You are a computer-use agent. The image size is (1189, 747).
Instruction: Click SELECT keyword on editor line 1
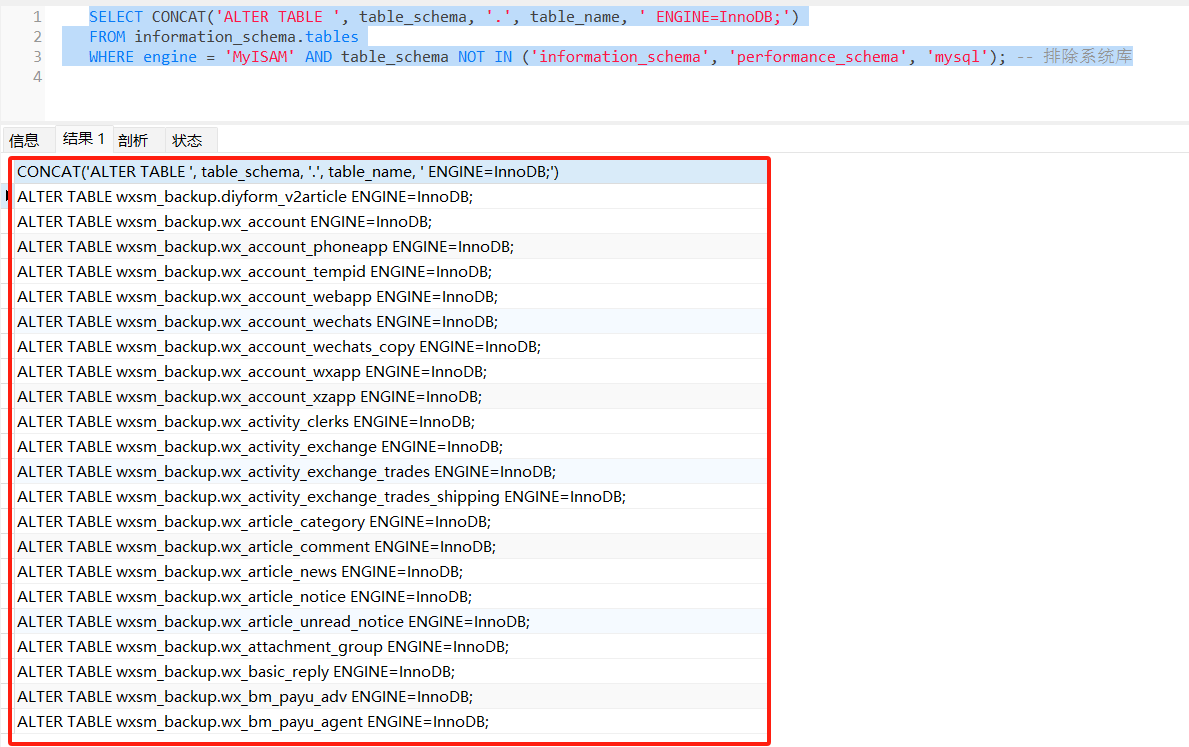click(115, 17)
